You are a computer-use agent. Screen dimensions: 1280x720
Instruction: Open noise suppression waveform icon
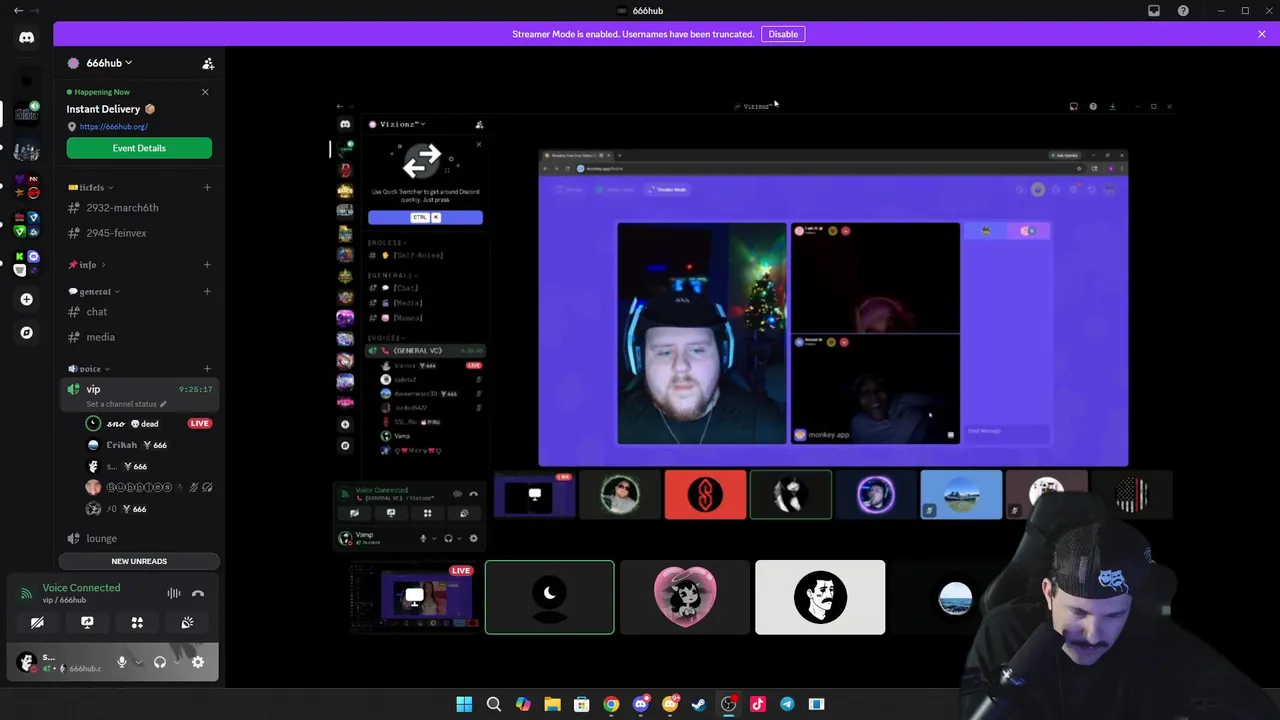point(174,594)
